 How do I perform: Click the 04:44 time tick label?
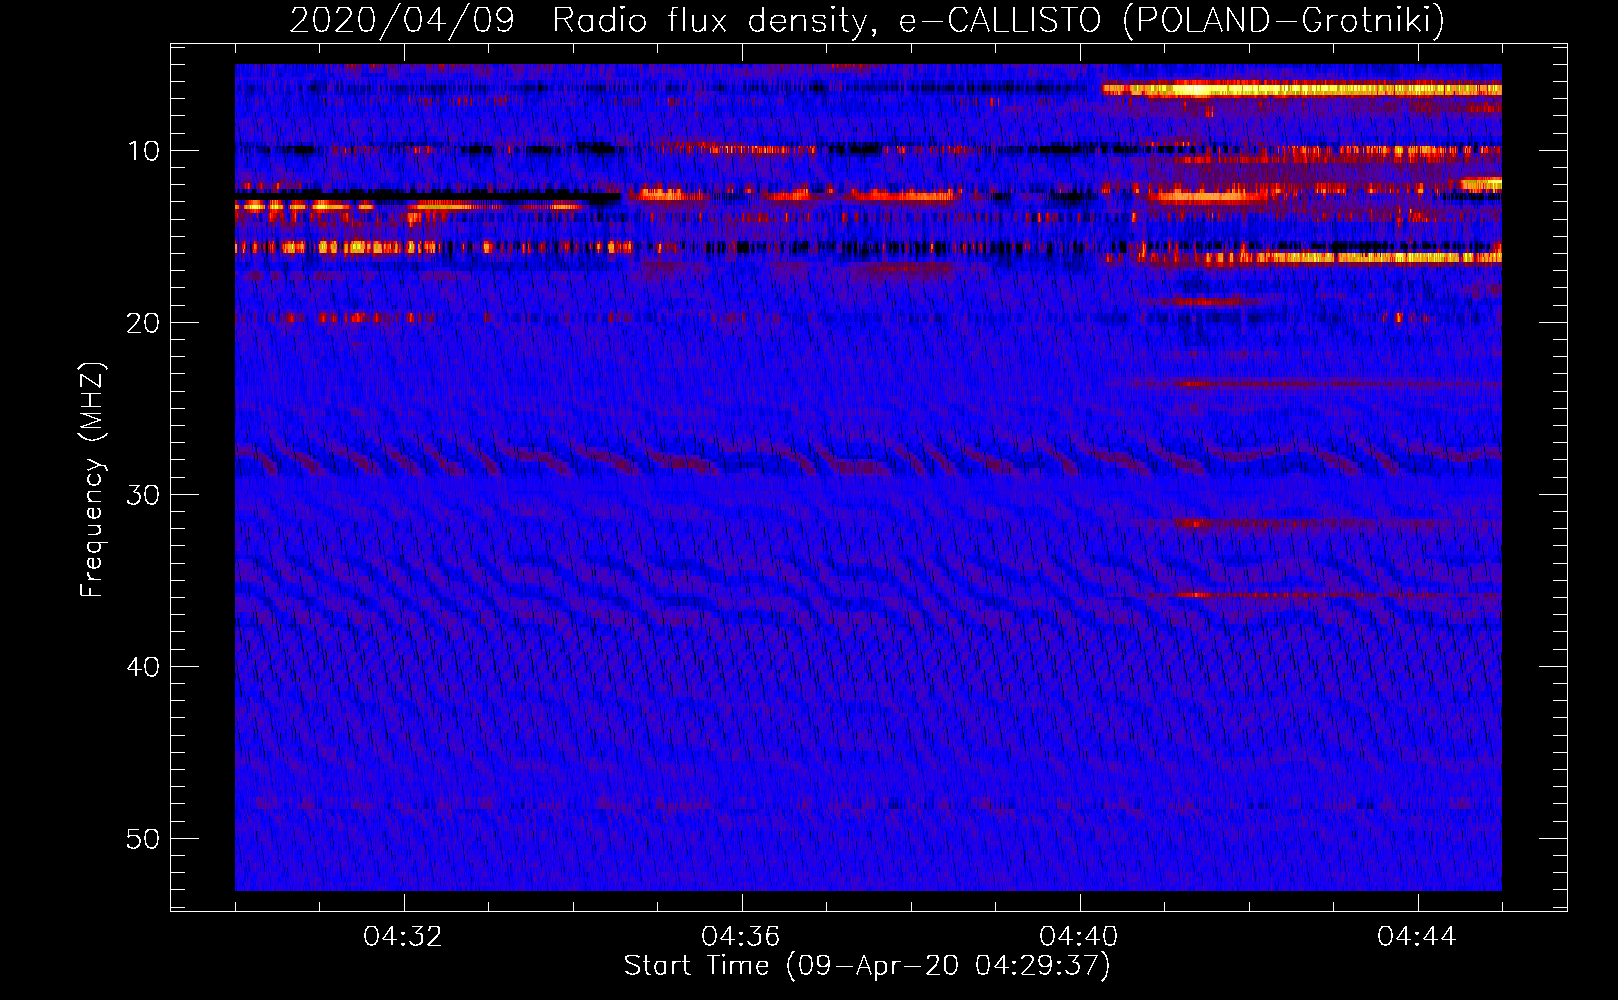pos(1417,937)
